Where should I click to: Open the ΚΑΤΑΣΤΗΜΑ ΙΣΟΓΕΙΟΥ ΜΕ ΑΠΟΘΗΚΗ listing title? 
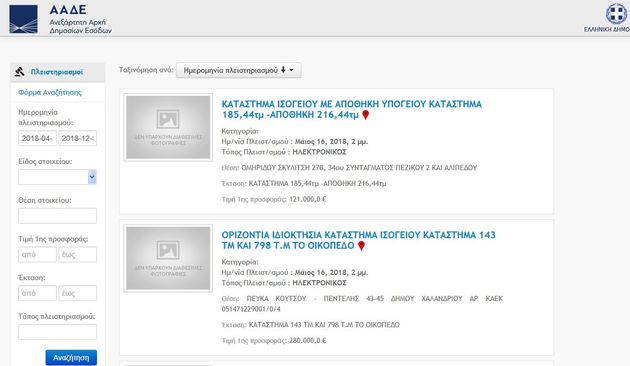click(352, 109)
